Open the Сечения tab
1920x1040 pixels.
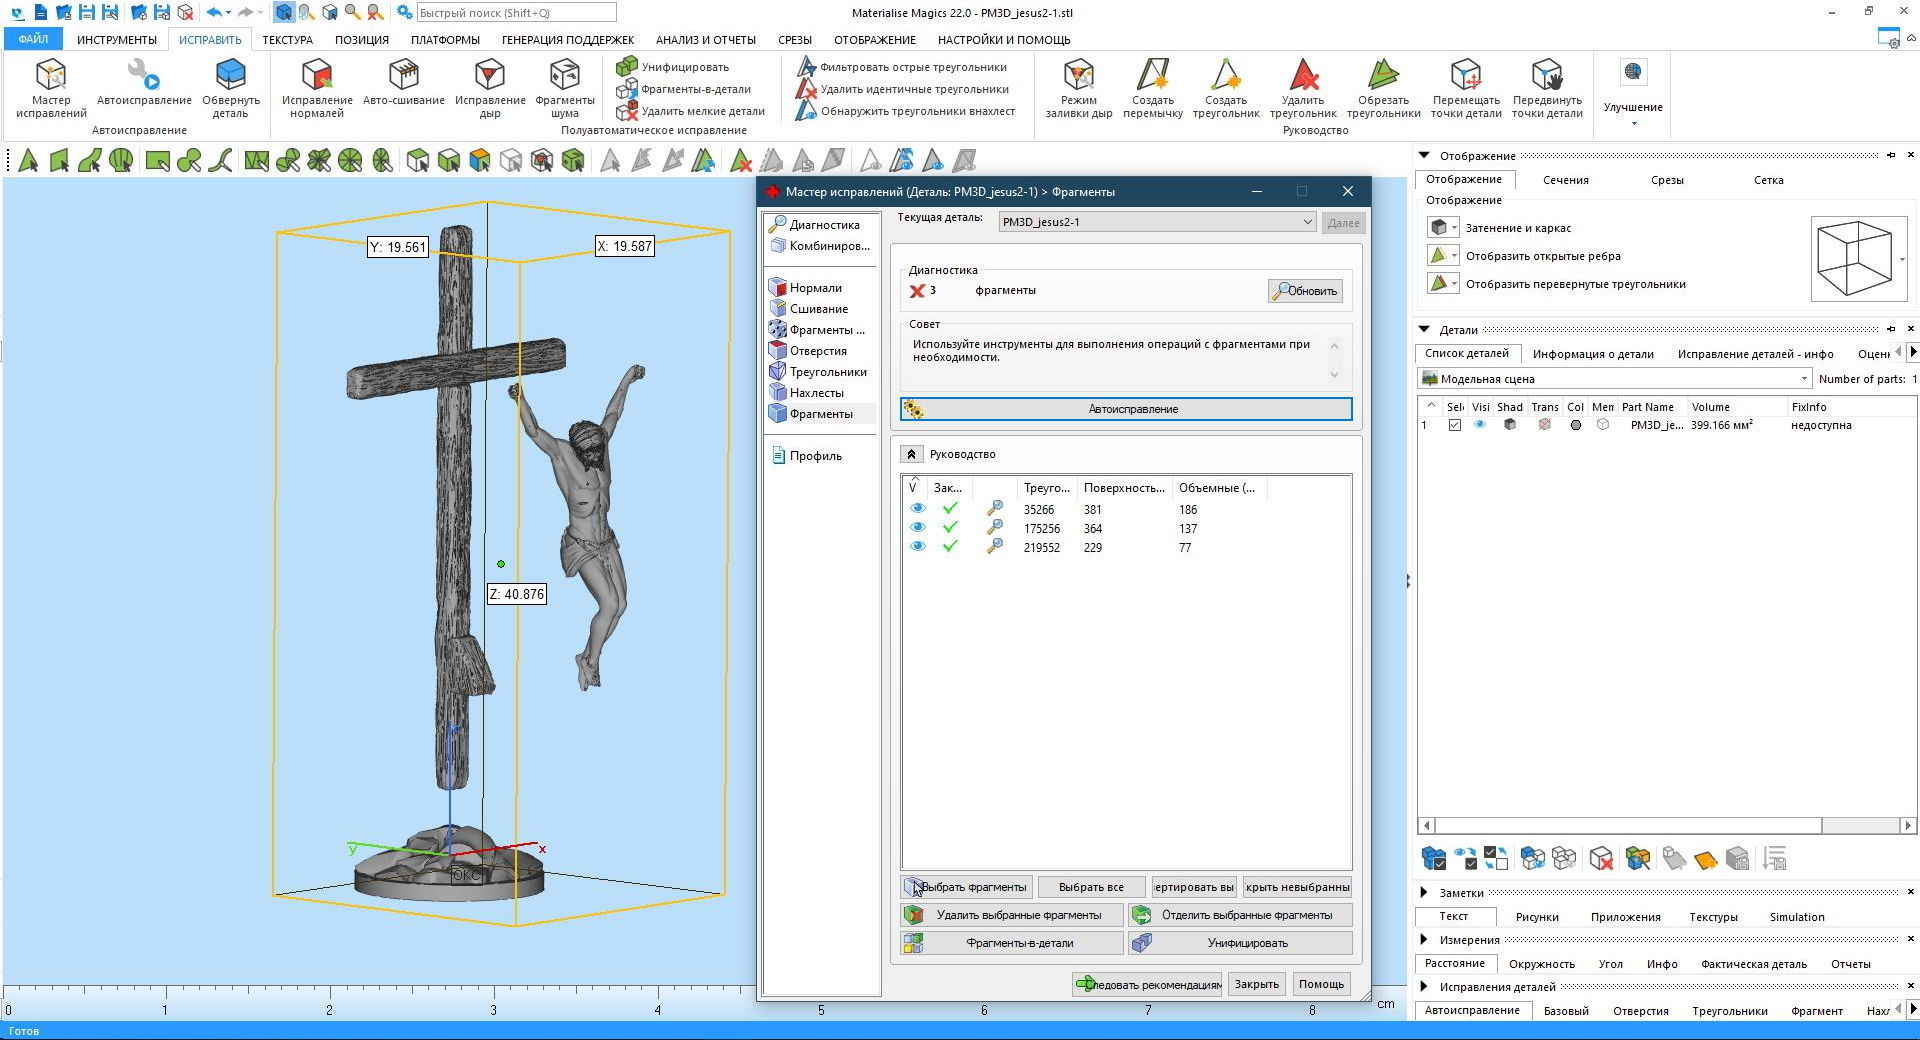pos(1565,180)
